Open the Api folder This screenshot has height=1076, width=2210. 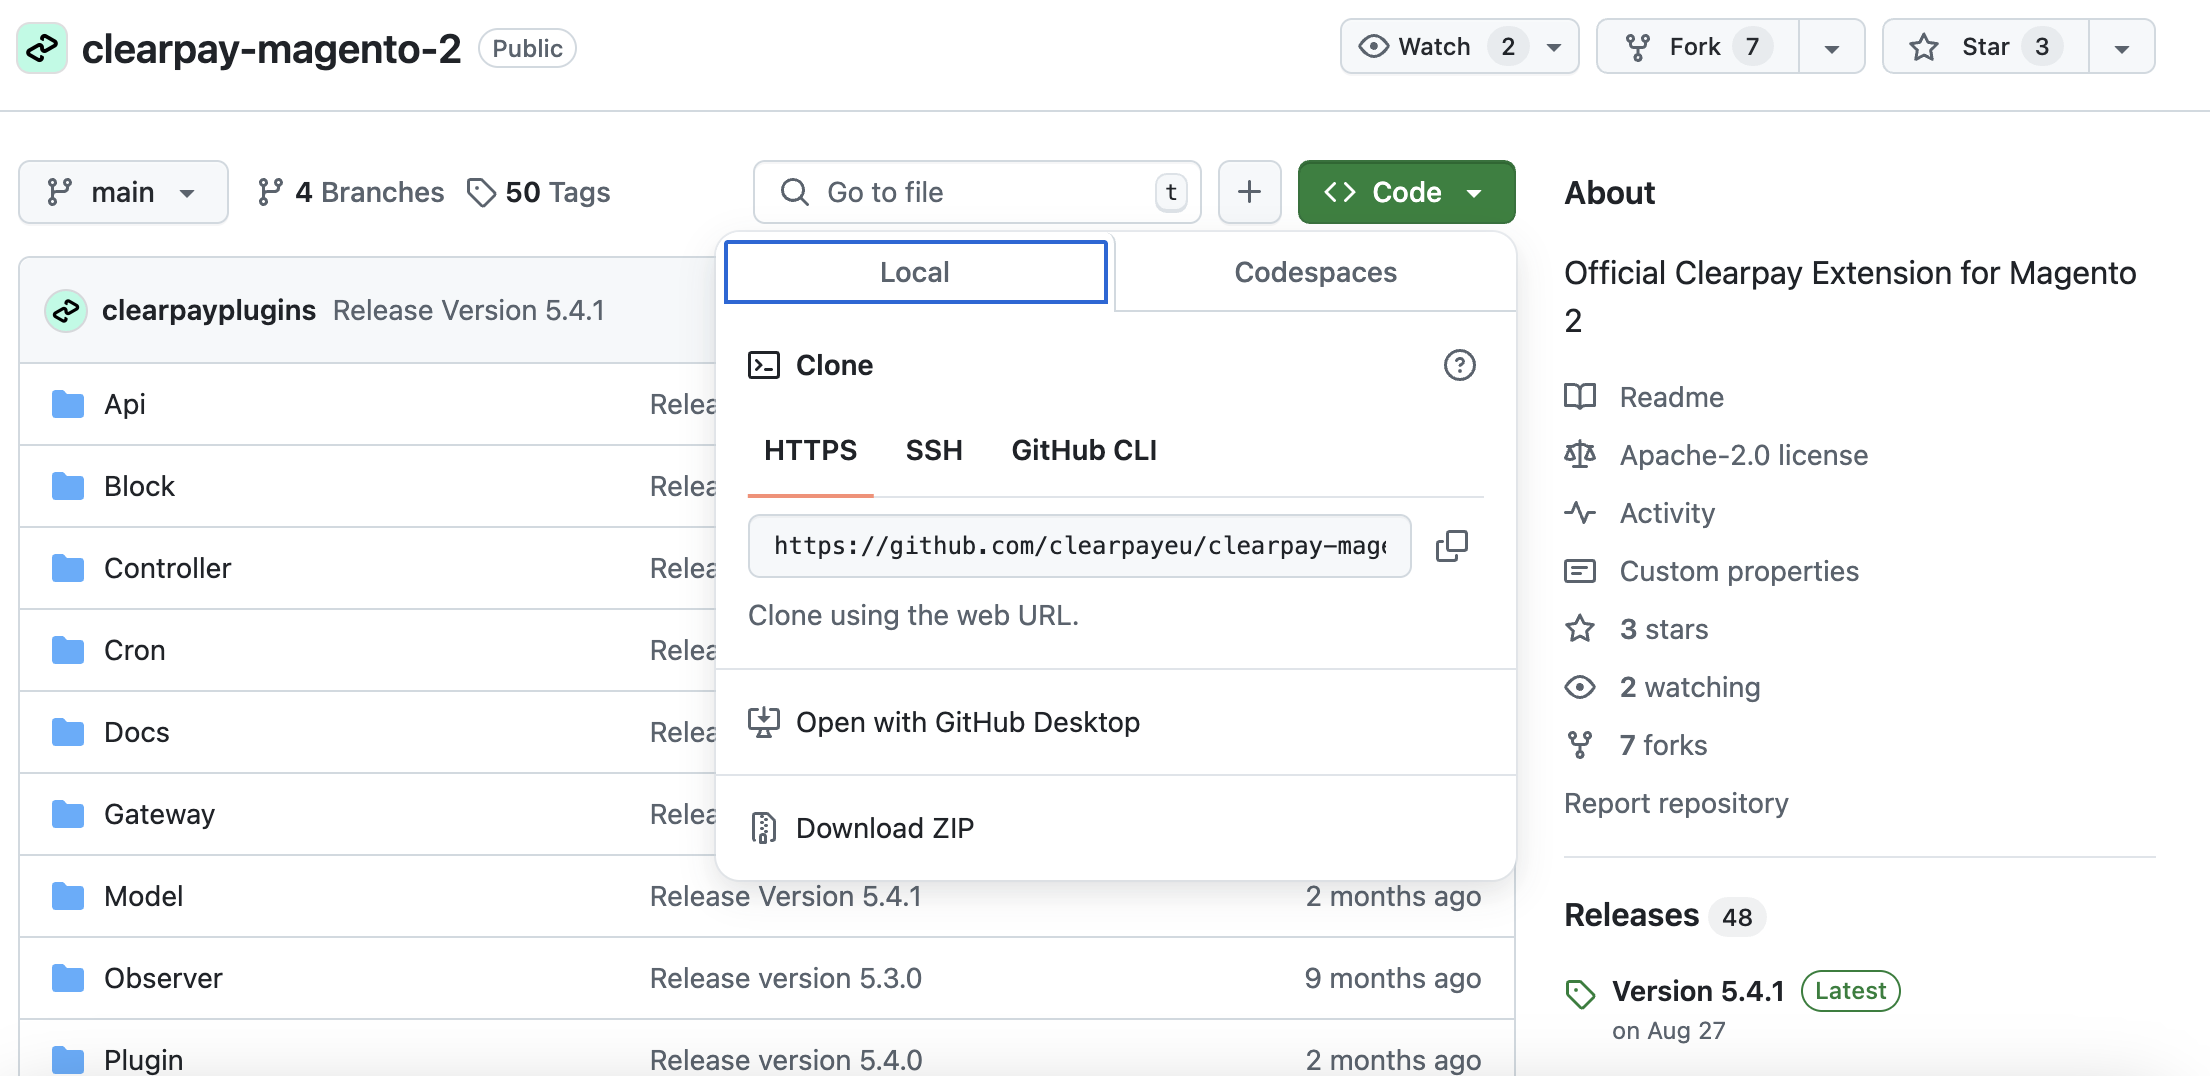point(125,404)
